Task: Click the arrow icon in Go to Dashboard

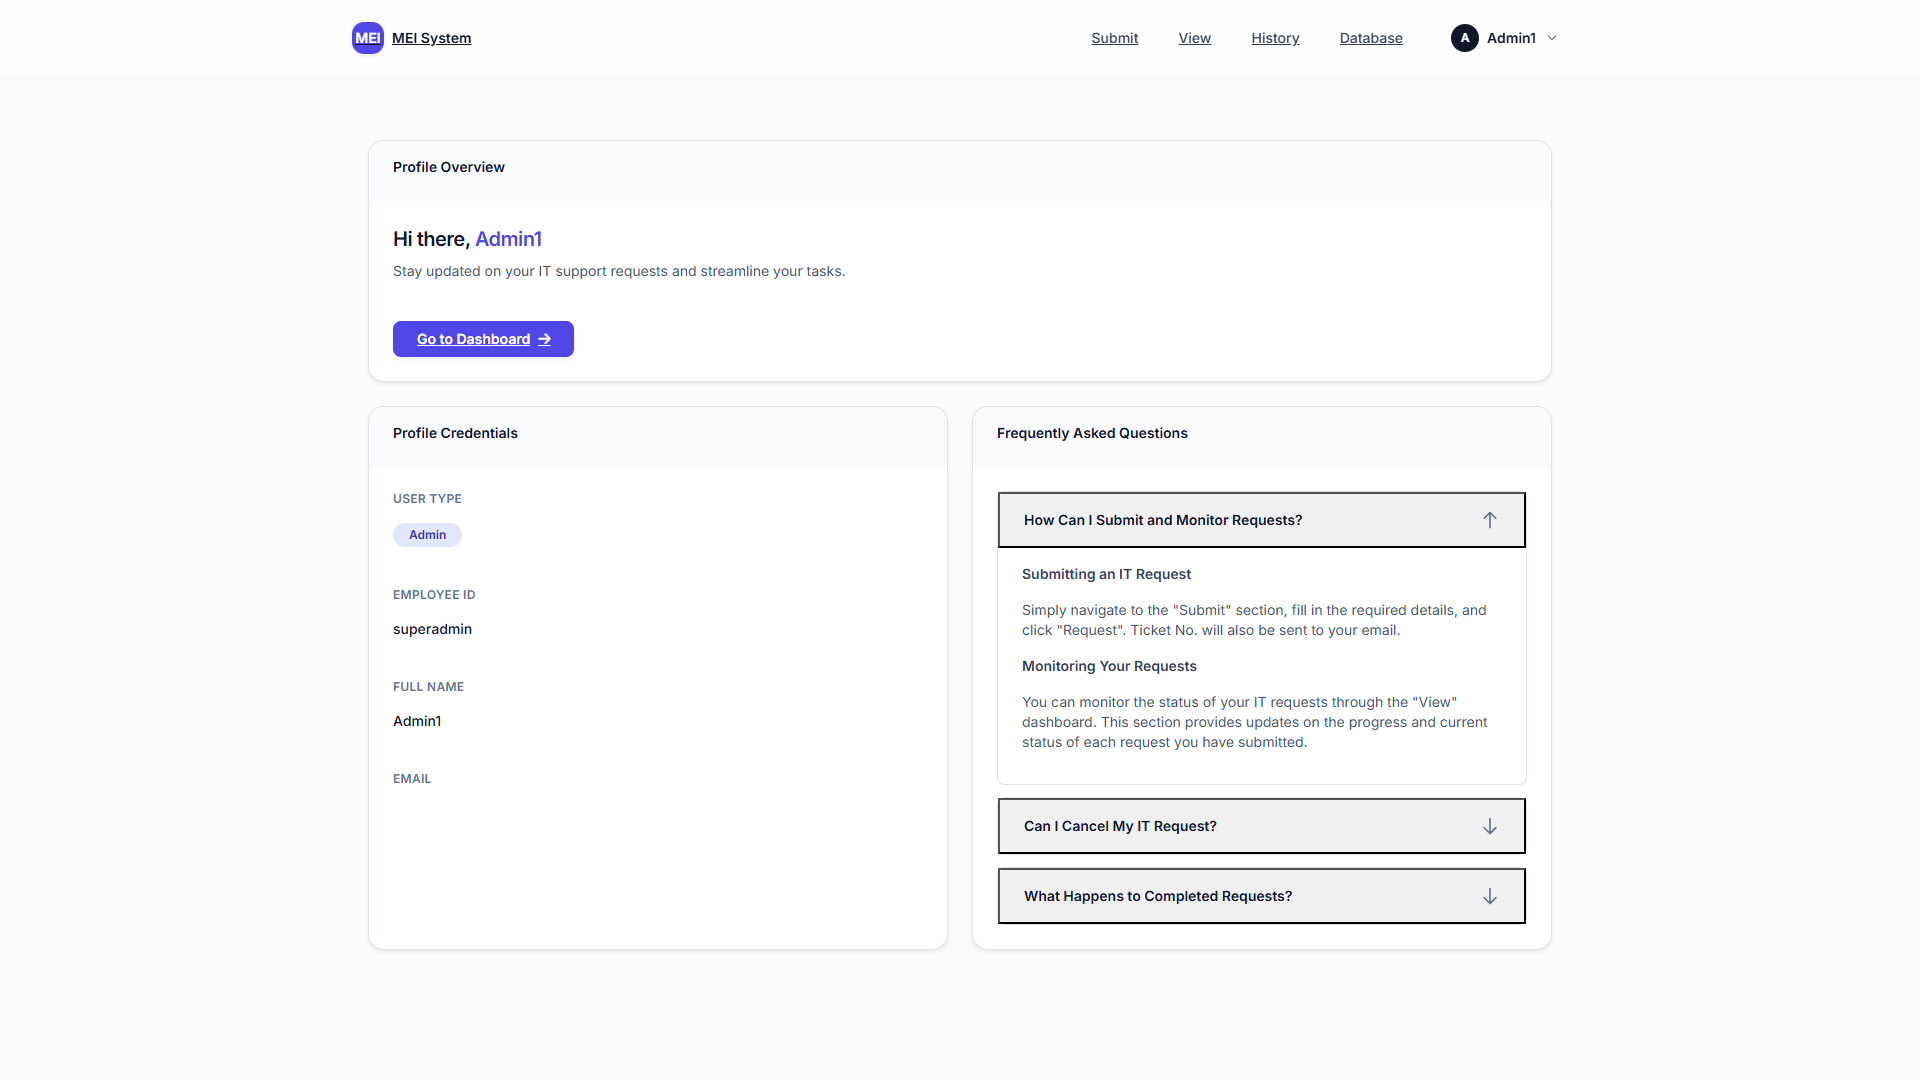Action: pyautogui.click(x=545, y=340)
